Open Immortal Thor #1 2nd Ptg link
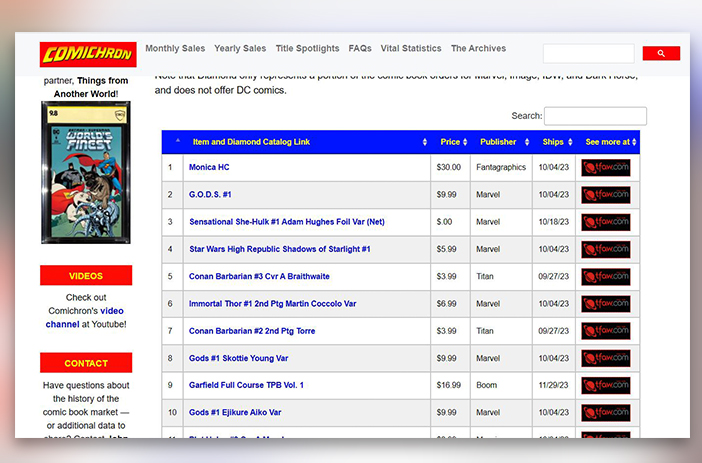This screenshot has height=463, width=702. click(273, 304)
